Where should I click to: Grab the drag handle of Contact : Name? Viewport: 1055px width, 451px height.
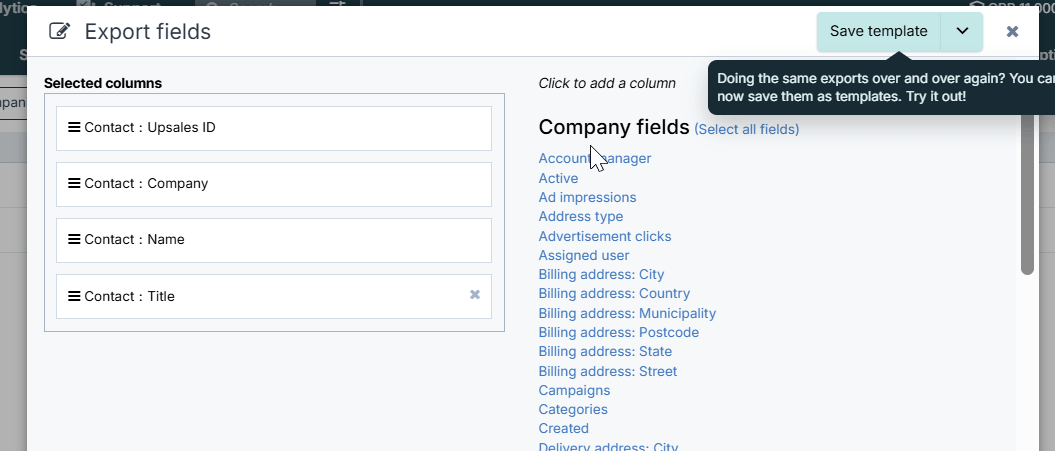tap(74, 240)
